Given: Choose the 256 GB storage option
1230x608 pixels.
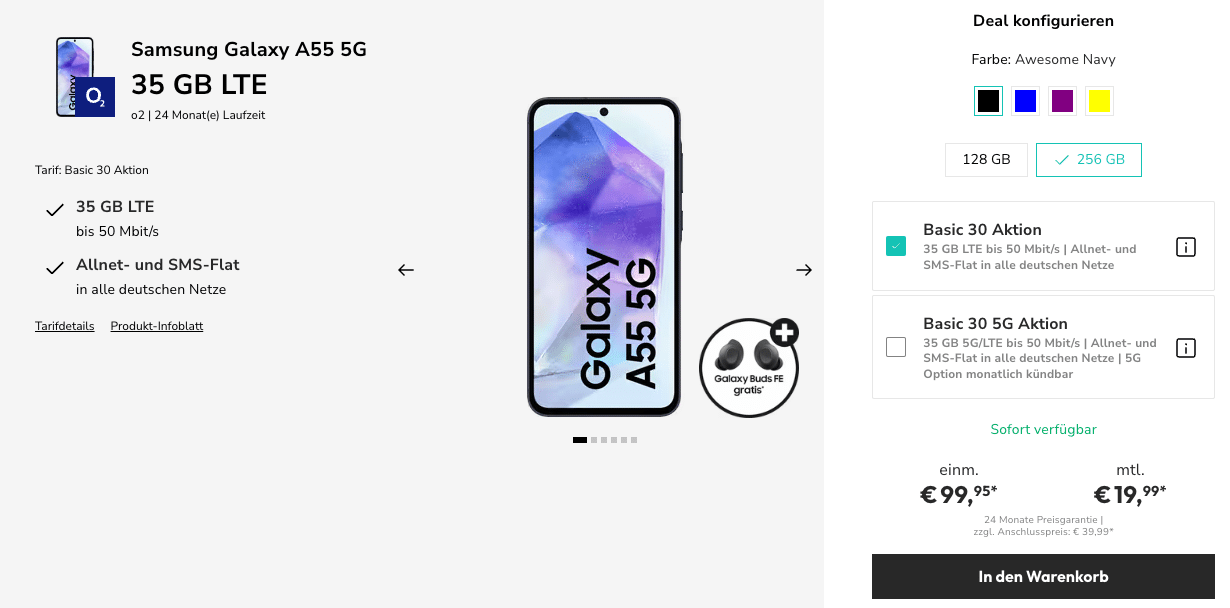Looking at the screenshot, I should tap(1089, 160).
